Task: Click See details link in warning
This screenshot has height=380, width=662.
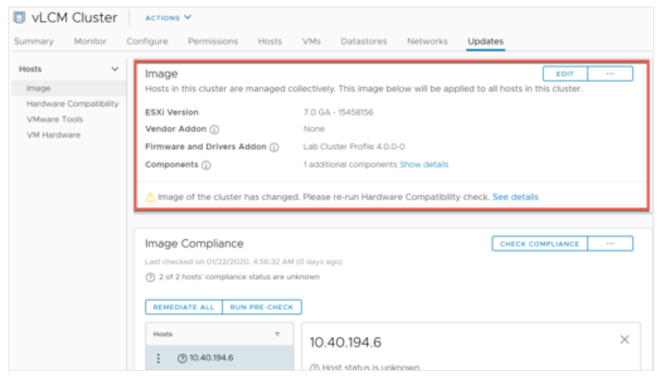Action: 515,197
